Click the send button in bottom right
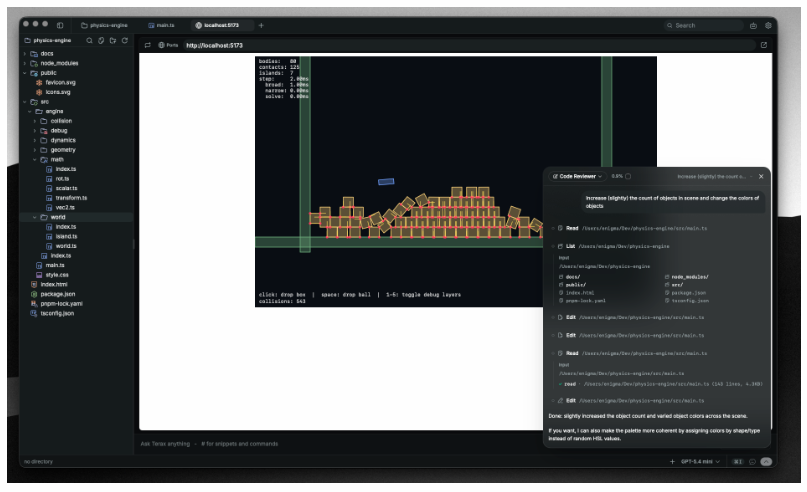The image size is (807, 492). (766, 462)
